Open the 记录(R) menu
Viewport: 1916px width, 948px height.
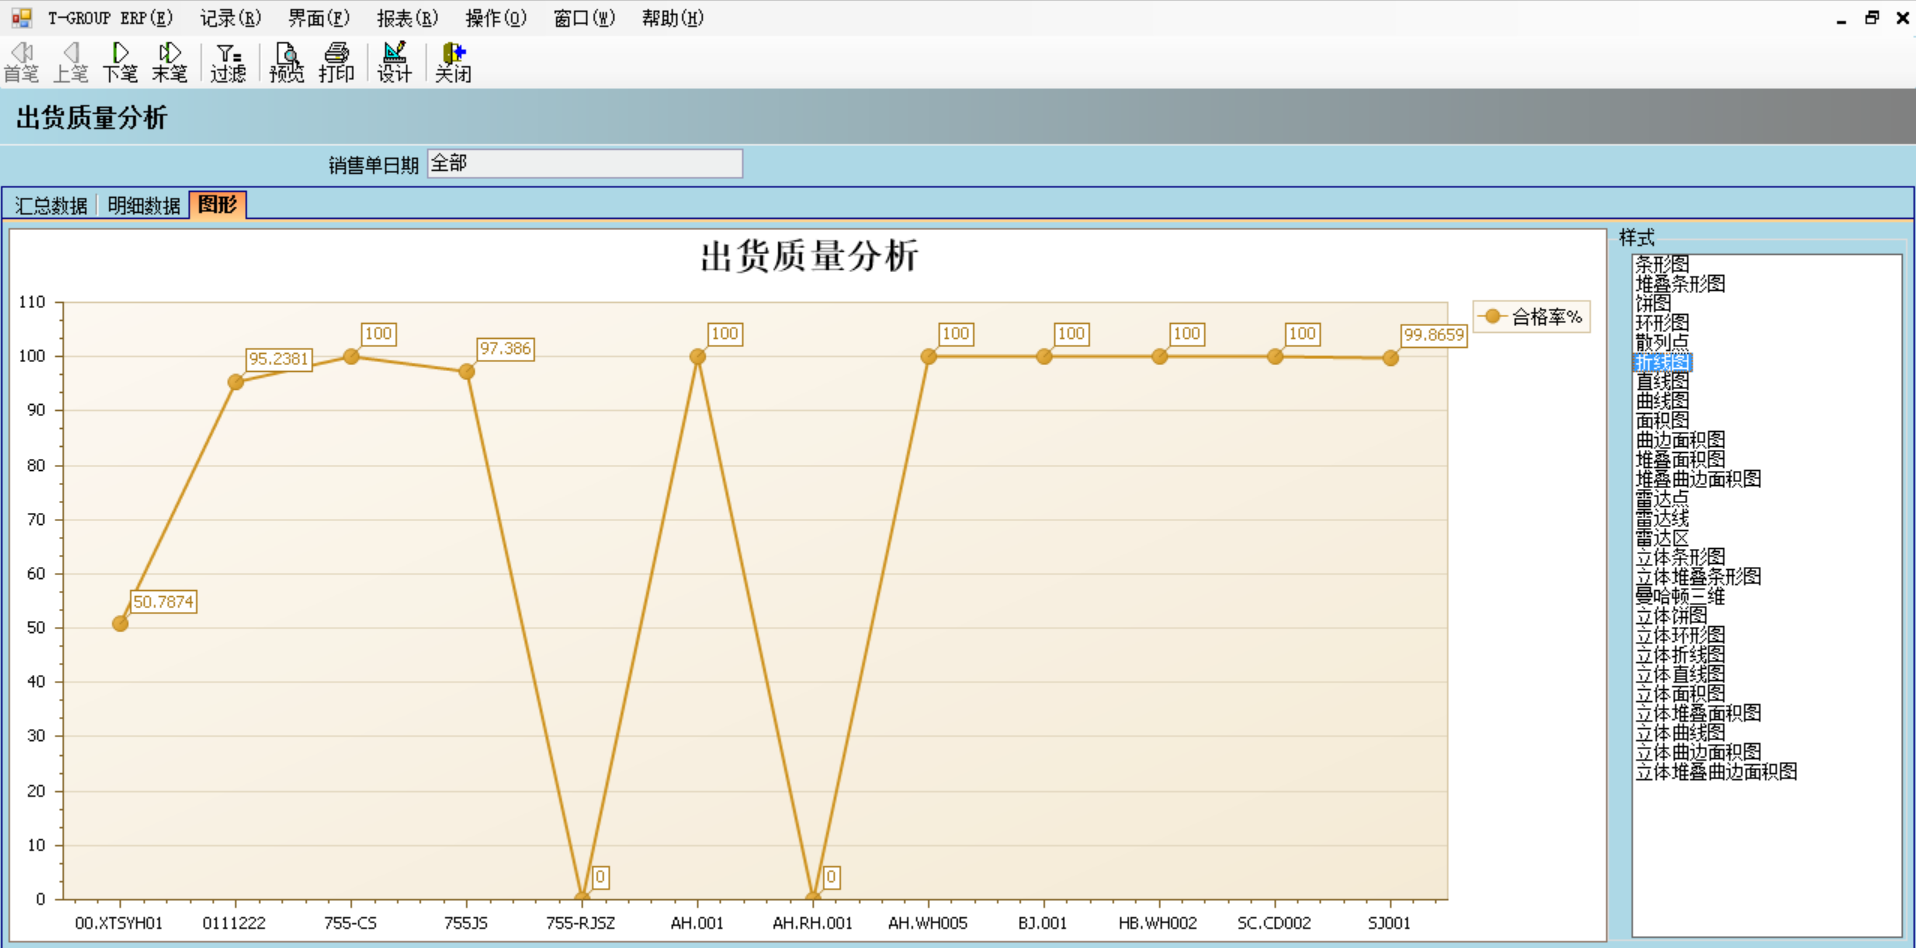click(230, 18)
